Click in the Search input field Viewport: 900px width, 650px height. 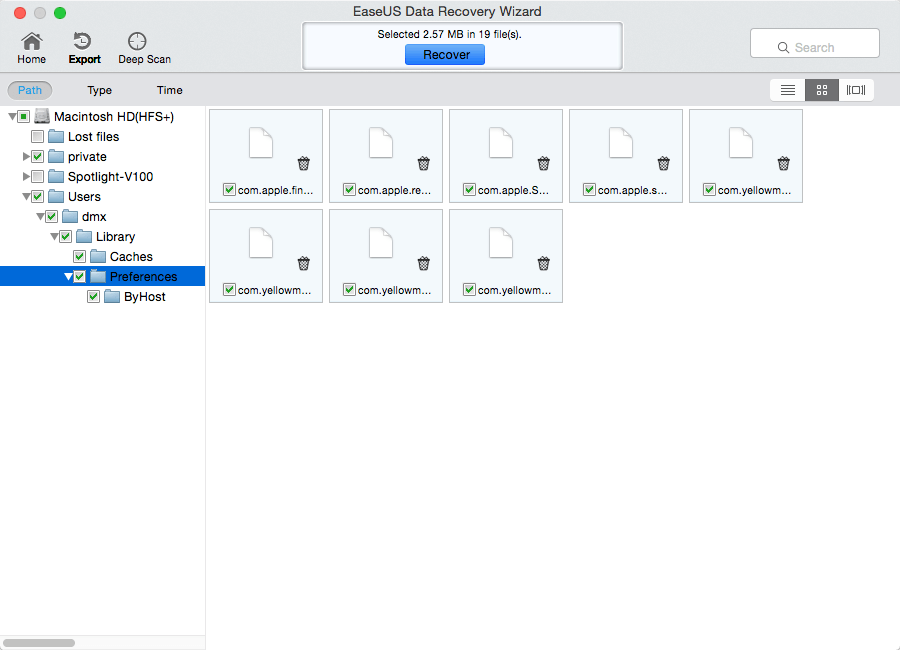click(814, 43)
